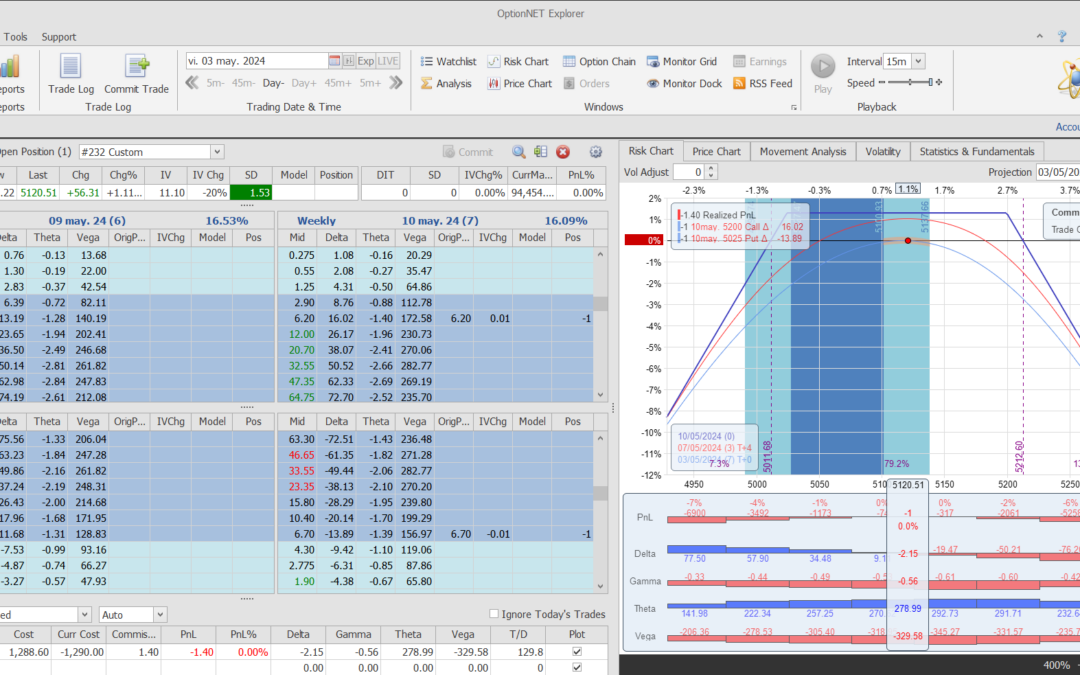Expand the #232 Custom position dropdown

217,152
